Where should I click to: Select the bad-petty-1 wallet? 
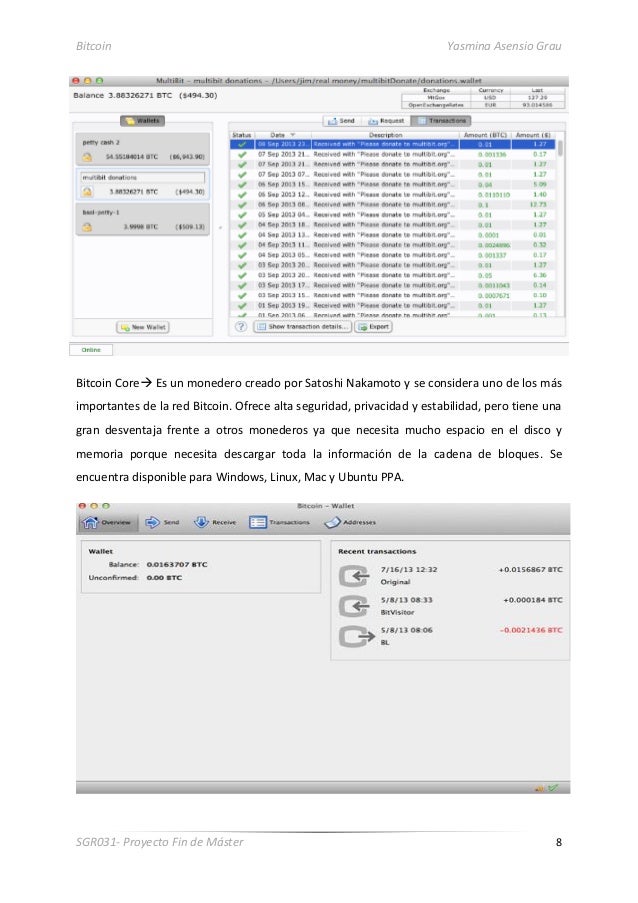[x=142, y=219]
